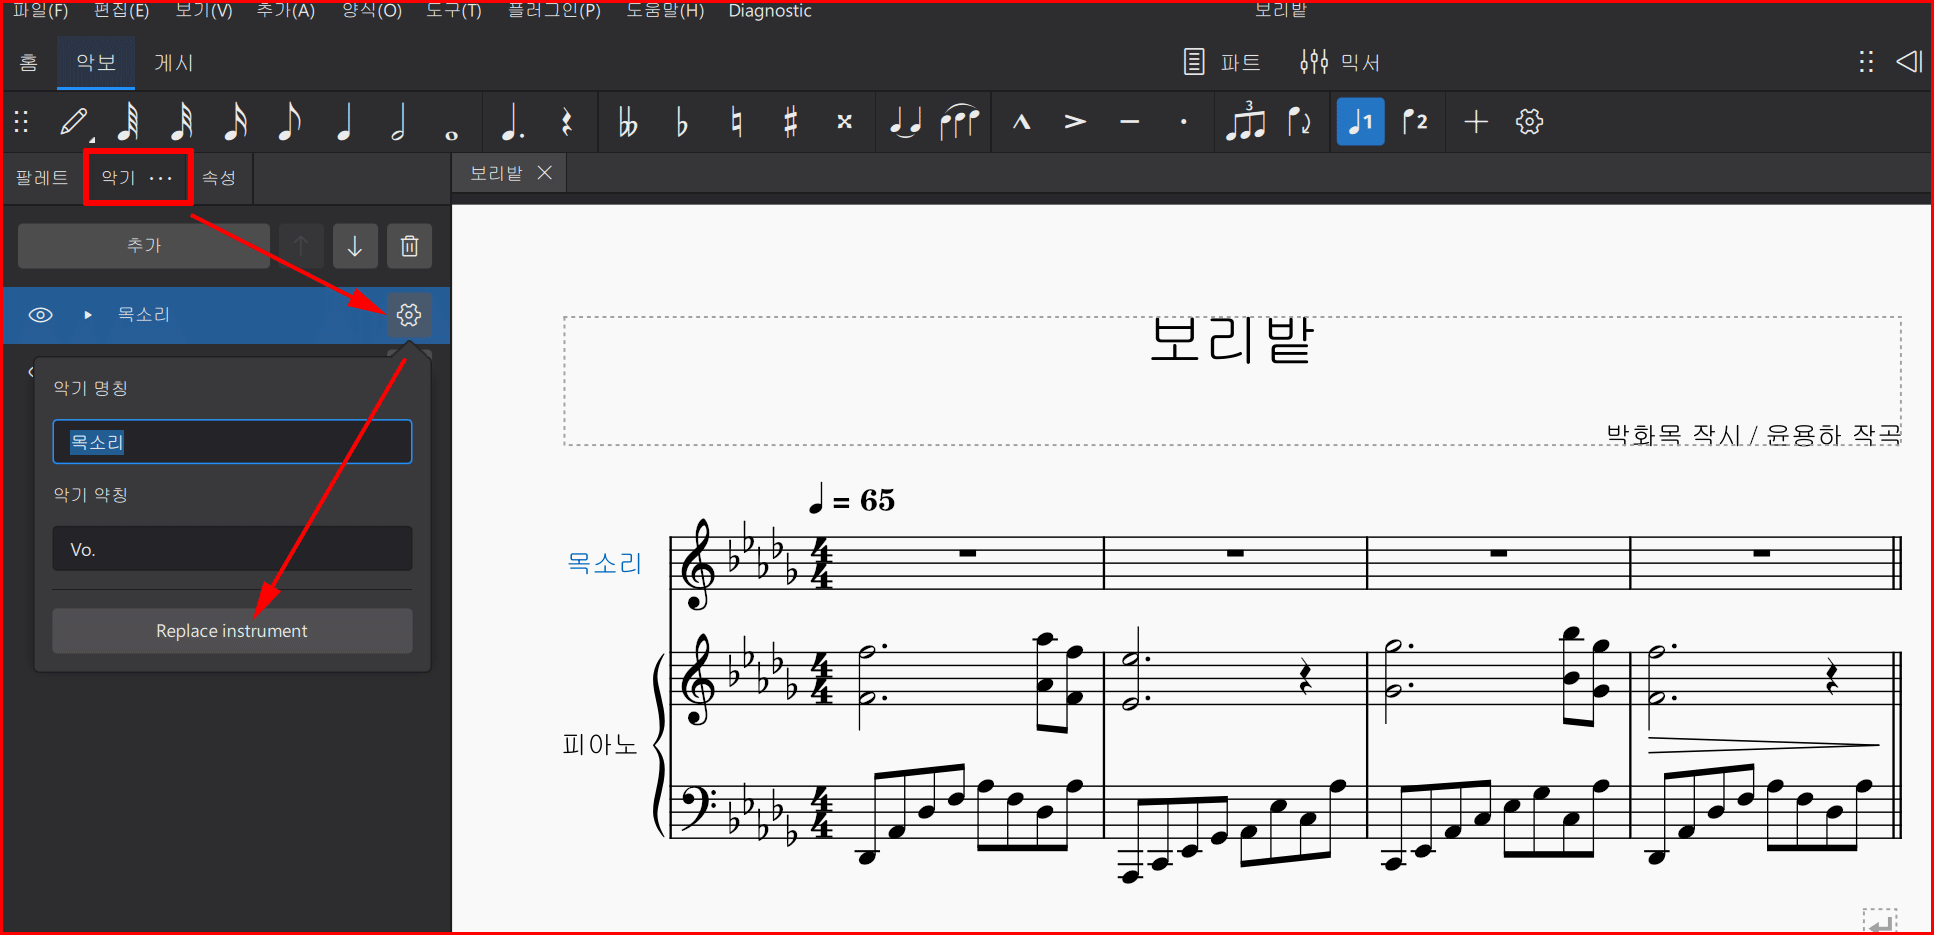Image resolution: width=1934 pixels, height=935 pixels.
Task: Click the toolbar drag handle dots
Action: [21, 122]
